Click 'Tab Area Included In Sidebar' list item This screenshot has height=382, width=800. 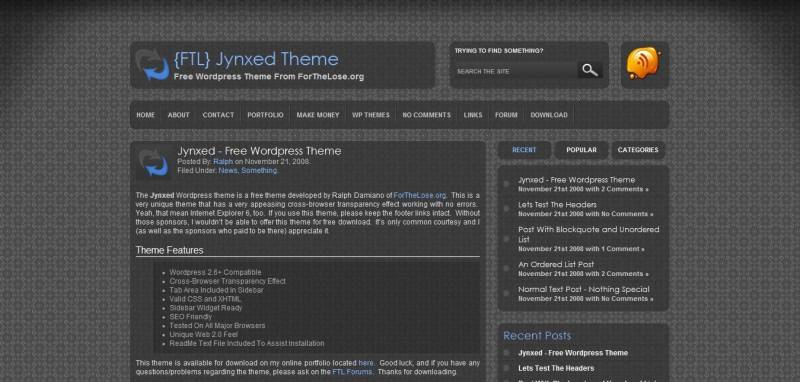(x=216, y=290)
